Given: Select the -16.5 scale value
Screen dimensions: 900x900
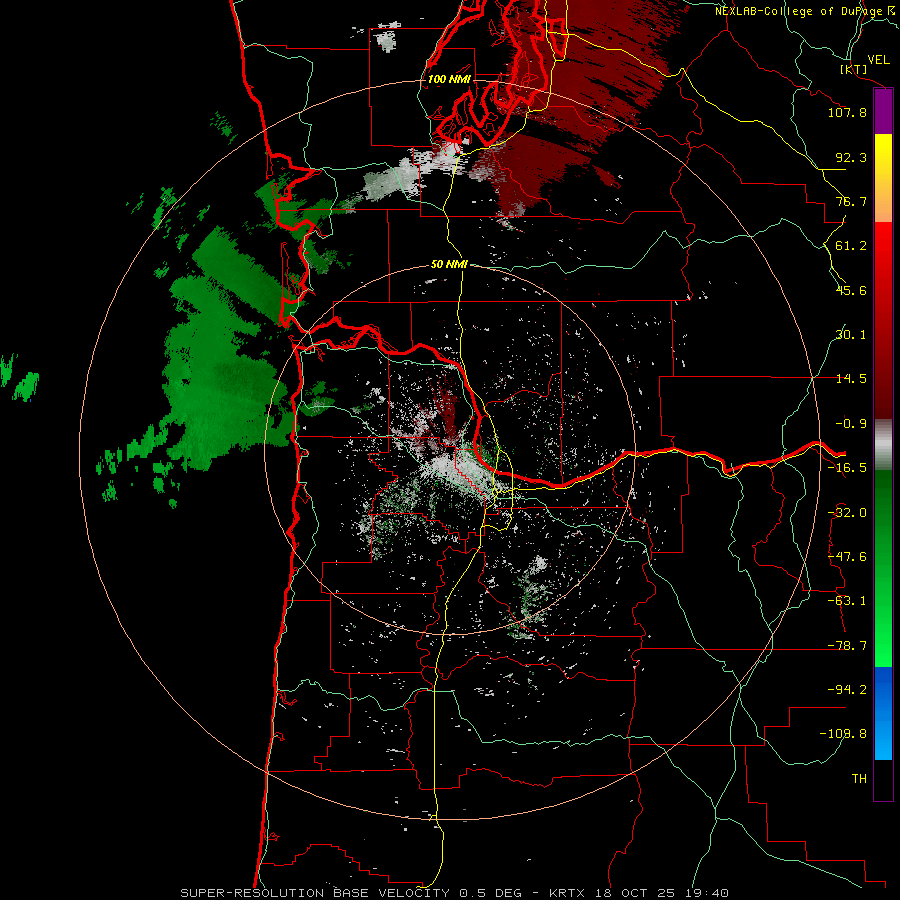Looking at the screenshot, I should (x=847, y=468).
